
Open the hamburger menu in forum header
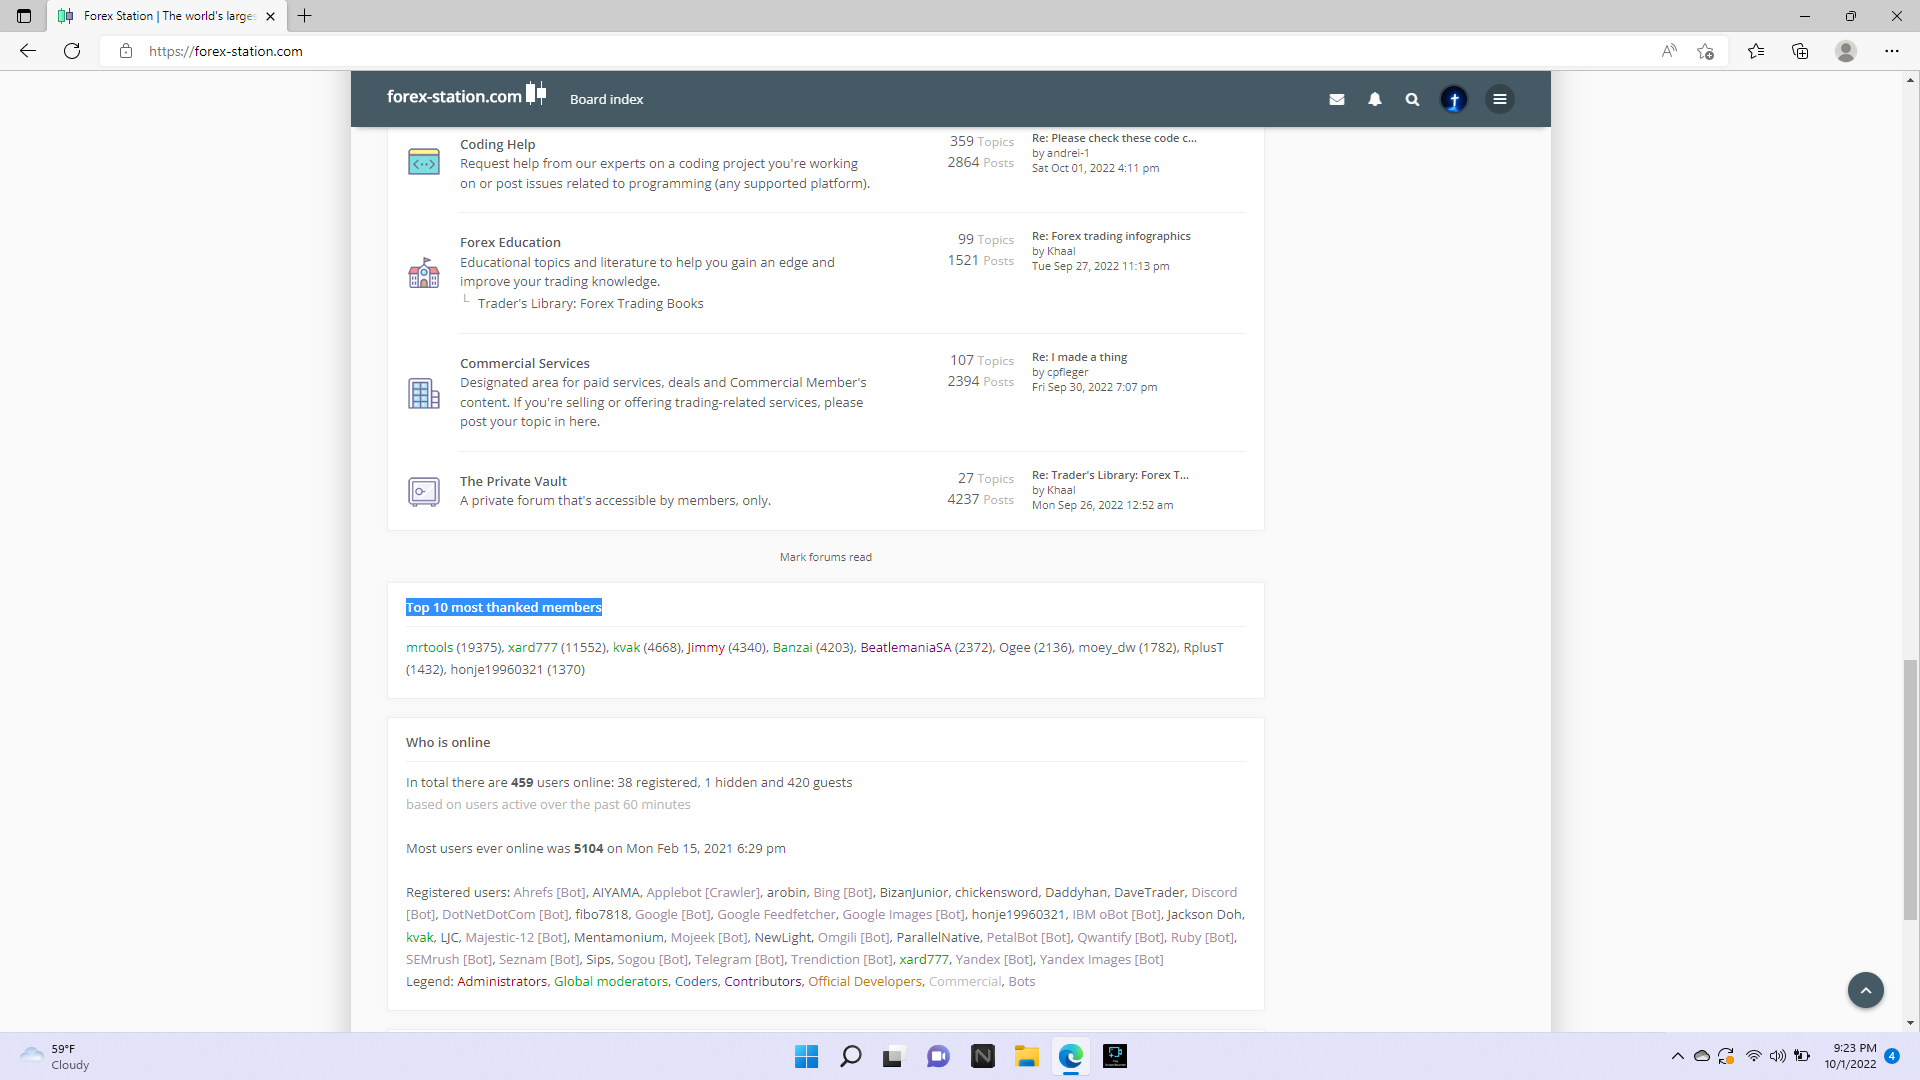tap(1500, 99)
